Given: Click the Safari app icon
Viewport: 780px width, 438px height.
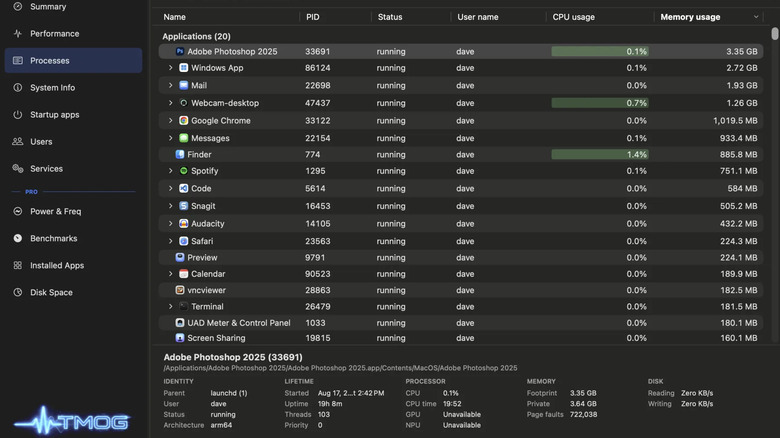Looking at the screenshot, I should tap(184, 241).
